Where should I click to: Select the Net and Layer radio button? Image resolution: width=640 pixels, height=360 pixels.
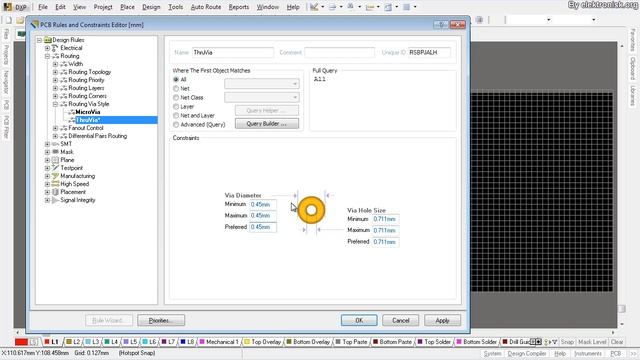(x=176, y=116)
